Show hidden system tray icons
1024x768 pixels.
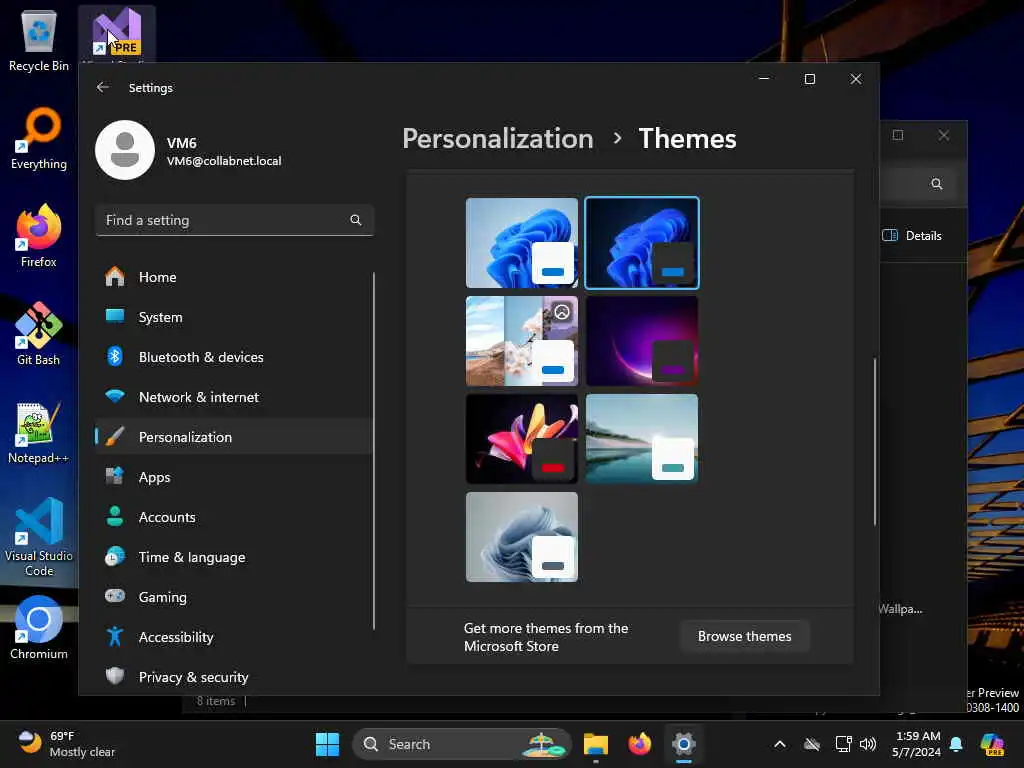click(780, 744)
